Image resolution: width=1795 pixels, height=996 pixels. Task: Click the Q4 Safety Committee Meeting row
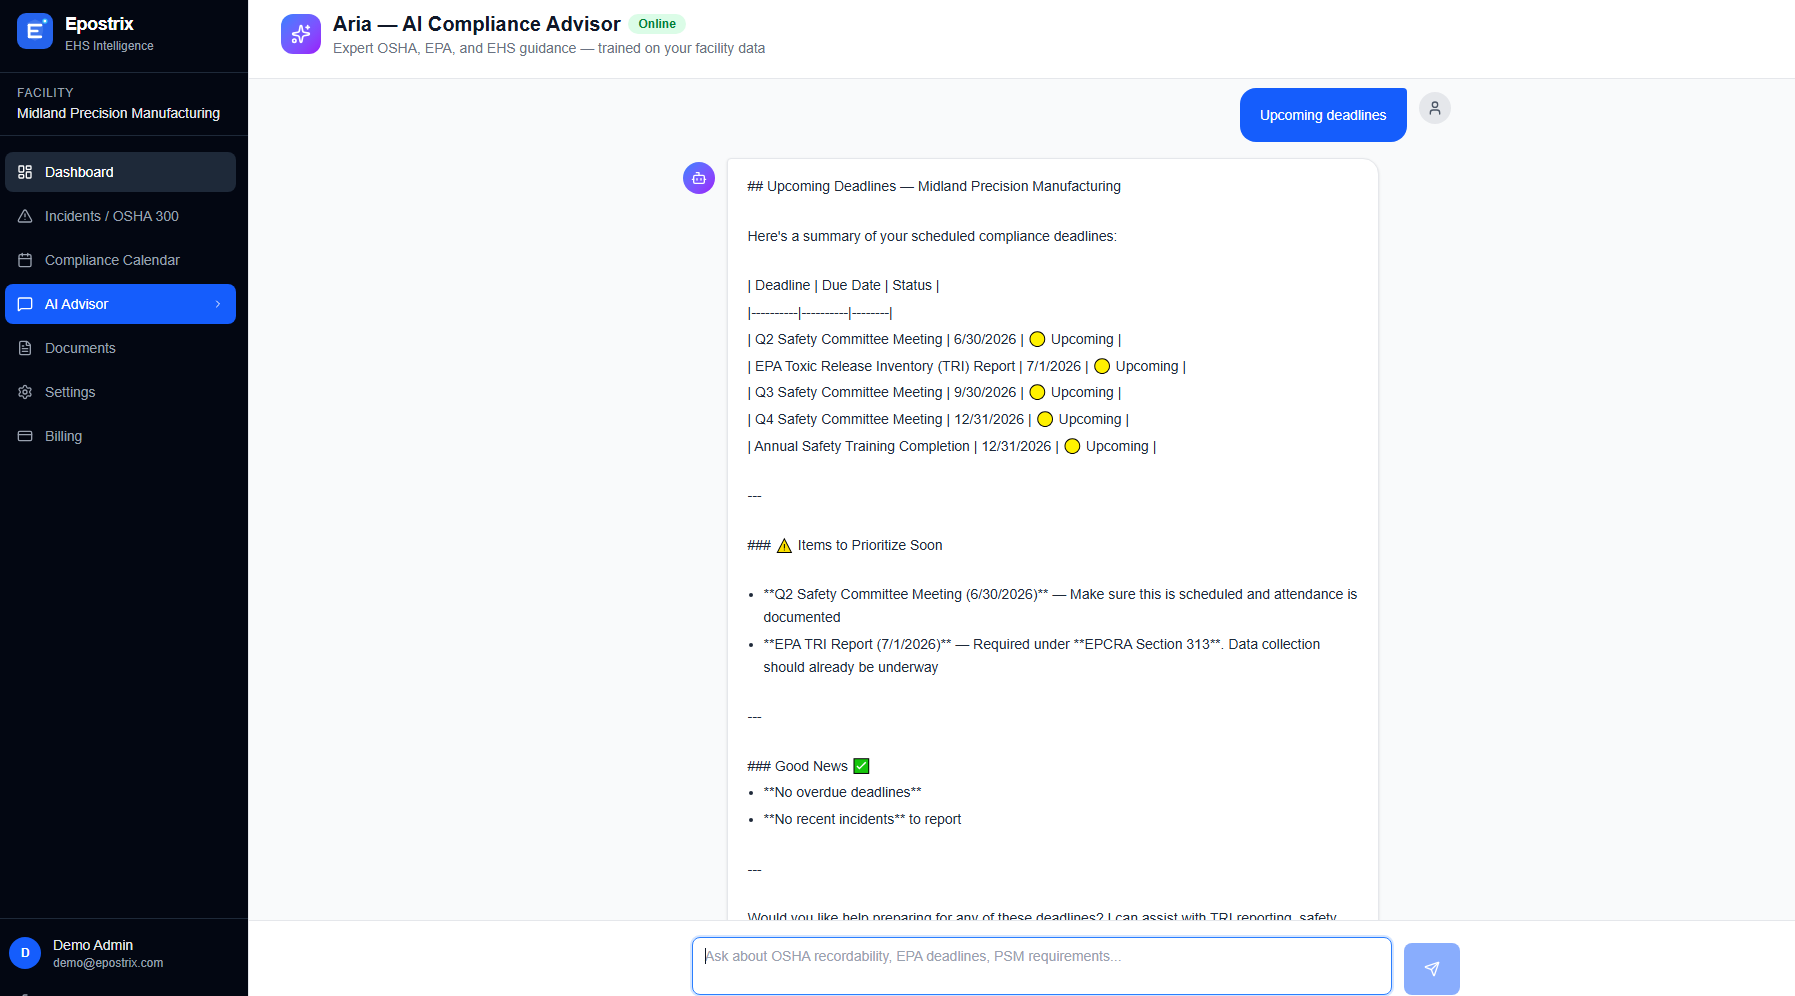pyautogui.click(x=938, y=419)
